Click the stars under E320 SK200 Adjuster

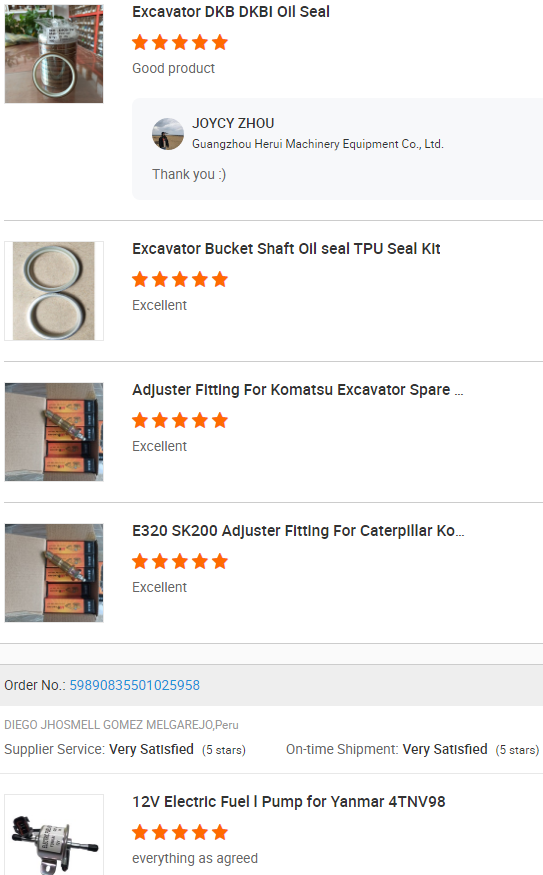click(x=180, y=561)
